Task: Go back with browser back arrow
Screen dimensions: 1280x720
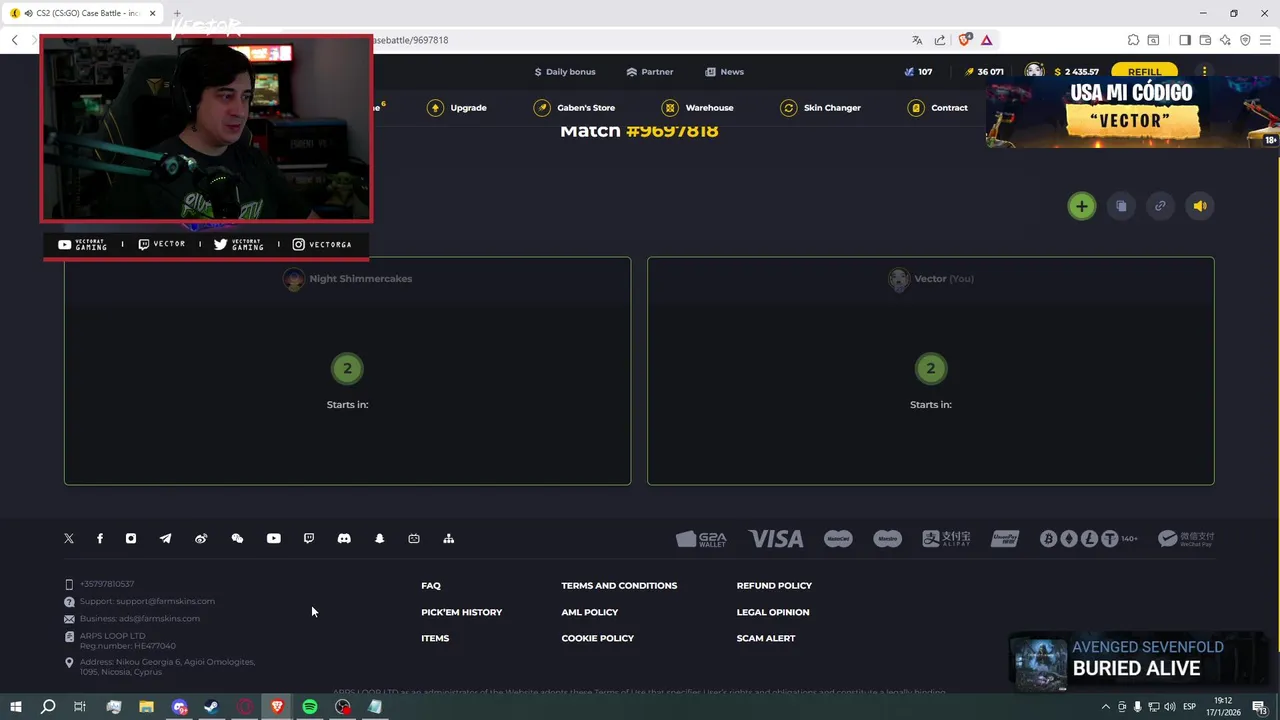Action: [14, 40]
